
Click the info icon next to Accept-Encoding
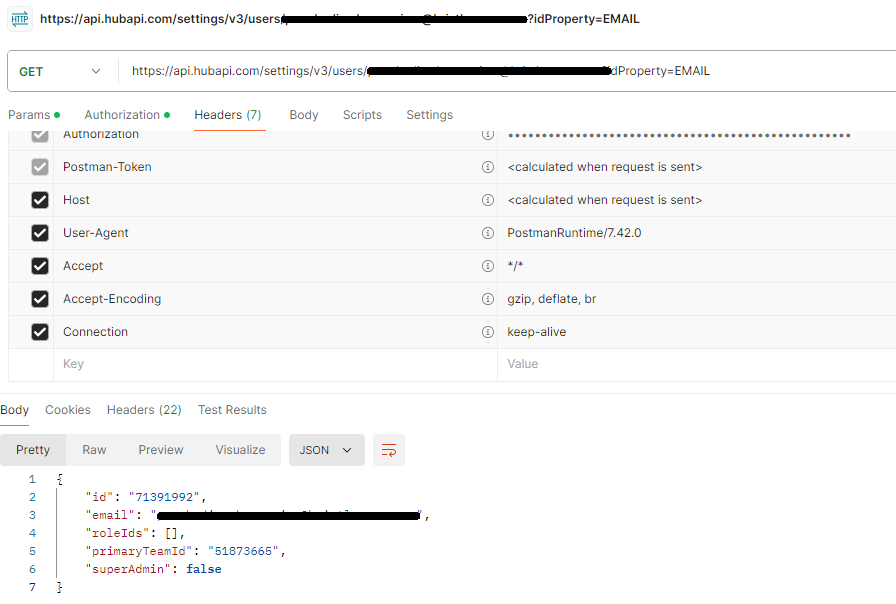[x=488, y=298]
